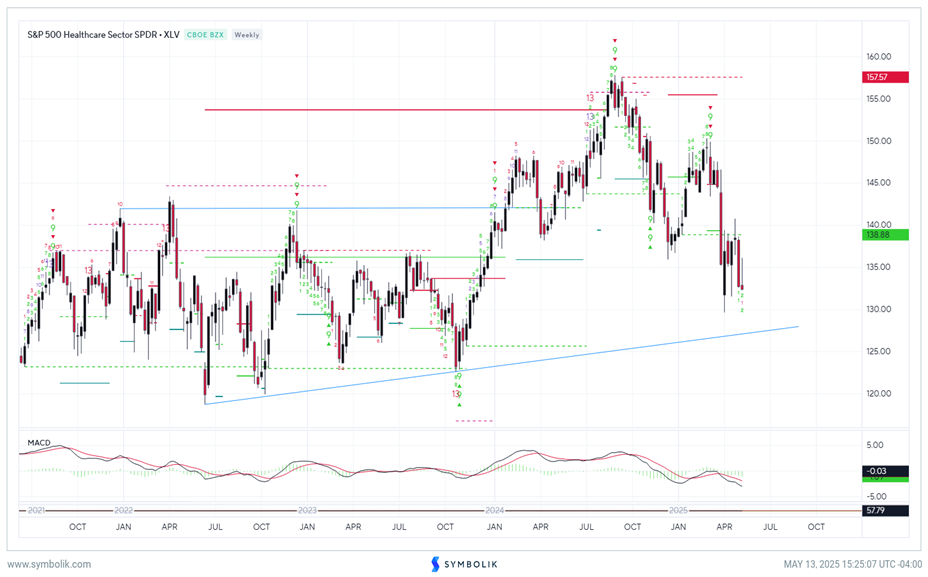Click the 155.00 price axis label

[x=878, y=99]
